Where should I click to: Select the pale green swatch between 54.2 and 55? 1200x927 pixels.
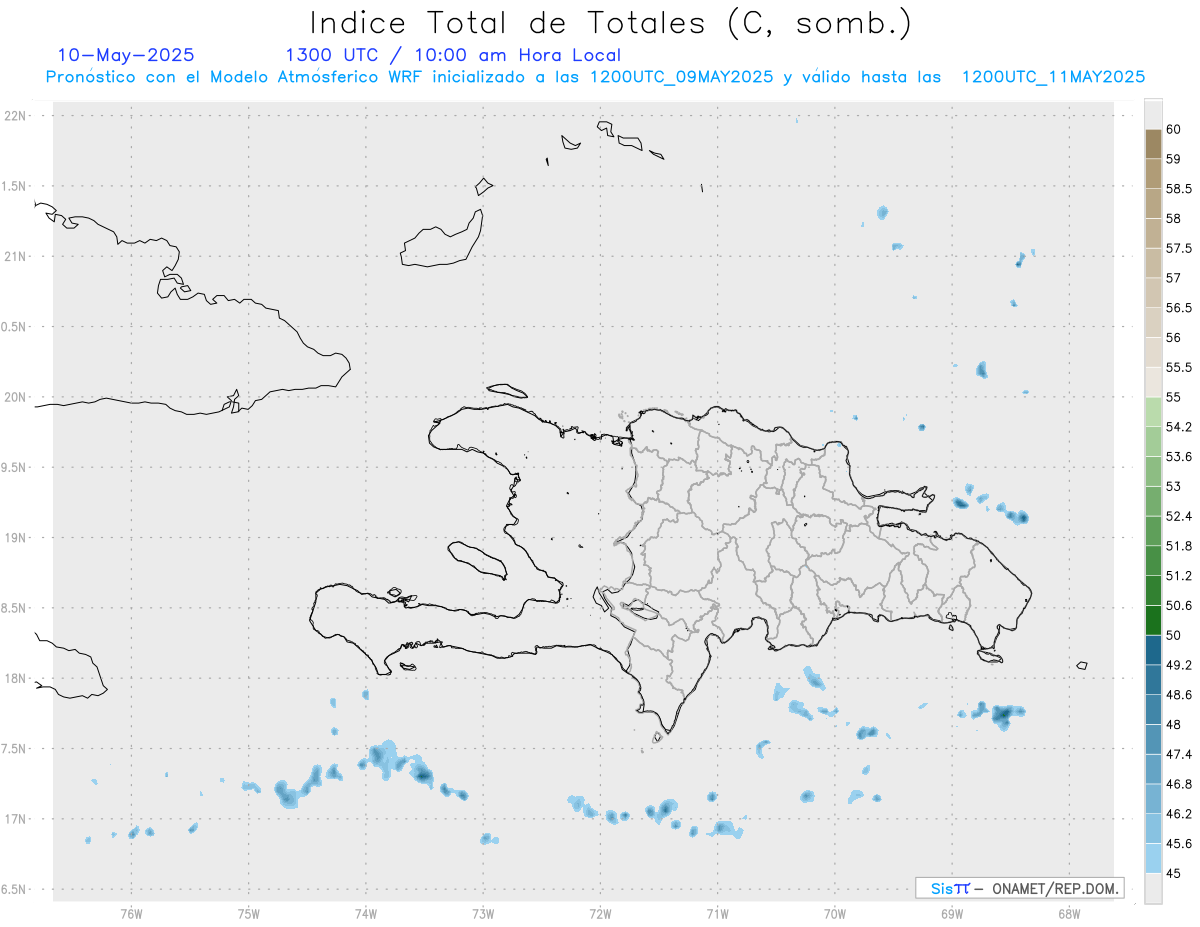coord(1153,412)
